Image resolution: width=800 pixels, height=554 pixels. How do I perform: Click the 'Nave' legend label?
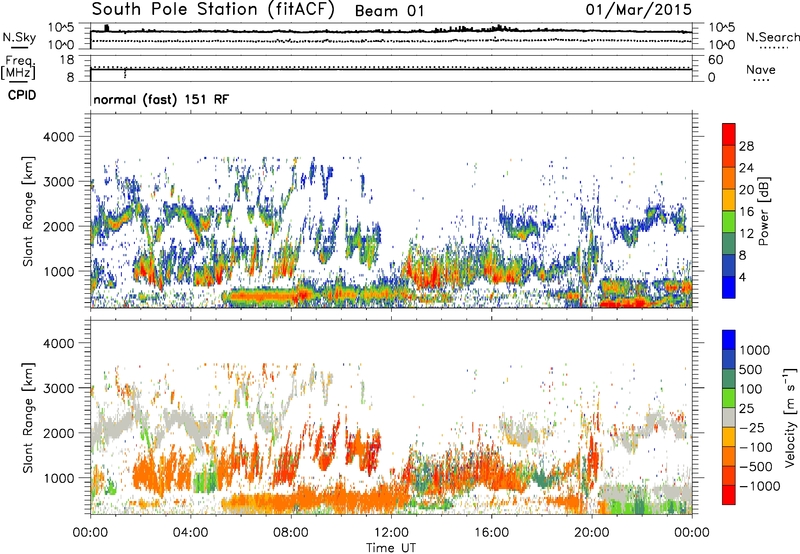click(x=761, y=69)
